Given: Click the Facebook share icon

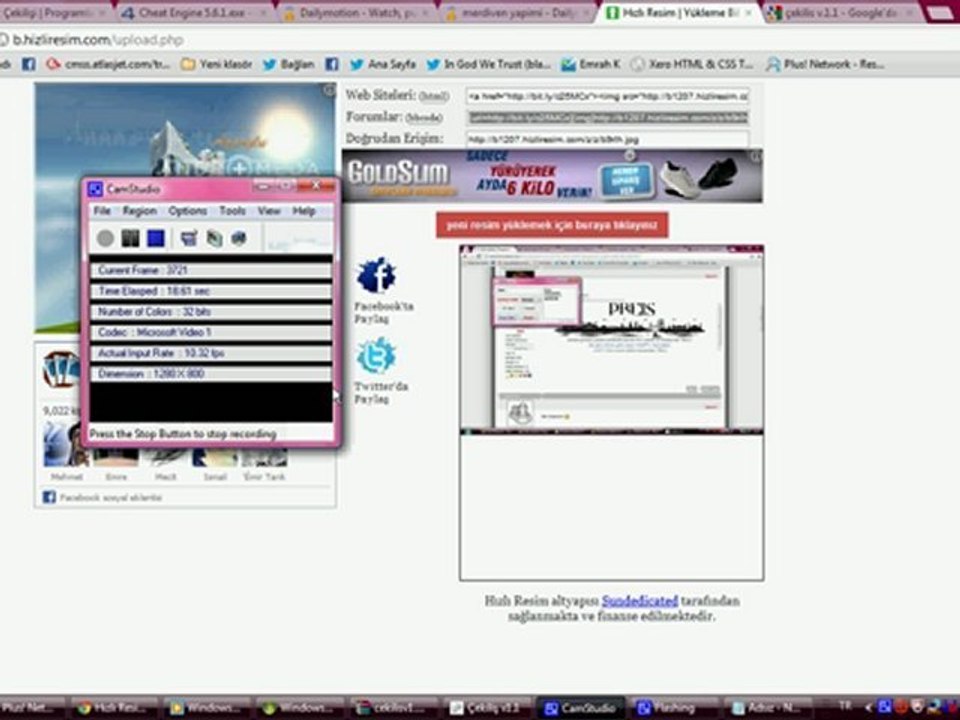Looking at the screenshot, I should tap(377, 275).
